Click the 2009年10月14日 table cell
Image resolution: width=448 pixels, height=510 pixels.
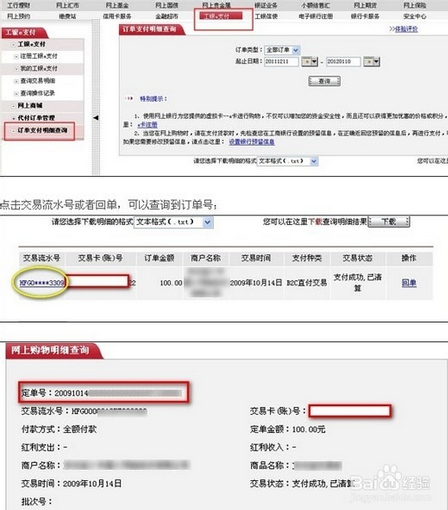point(256,283)
